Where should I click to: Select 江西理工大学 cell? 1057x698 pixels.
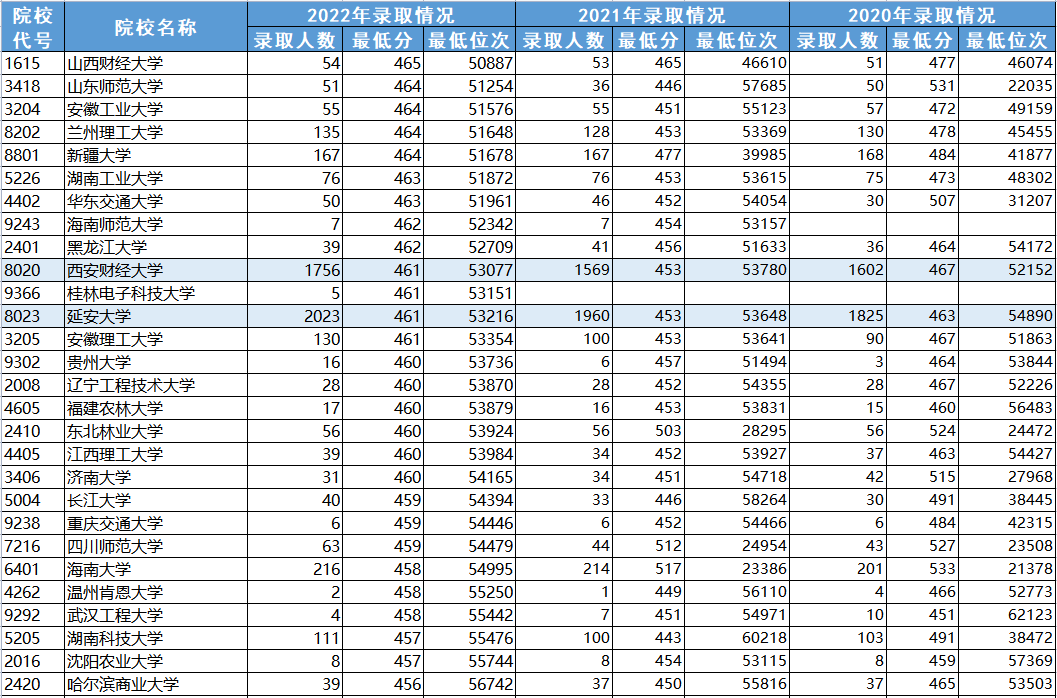[x=156, y=454]
